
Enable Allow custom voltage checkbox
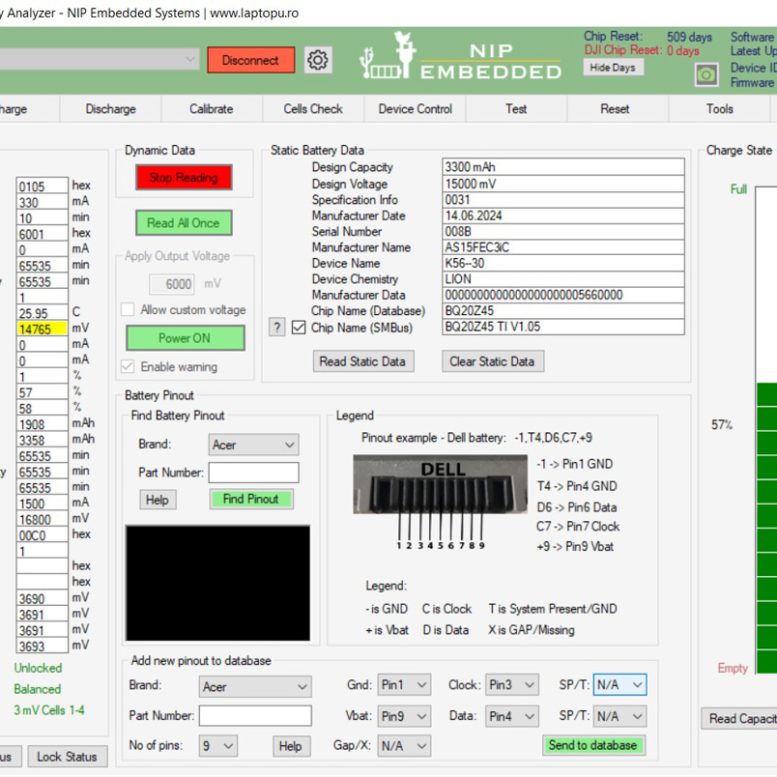(x=128, y=310)
